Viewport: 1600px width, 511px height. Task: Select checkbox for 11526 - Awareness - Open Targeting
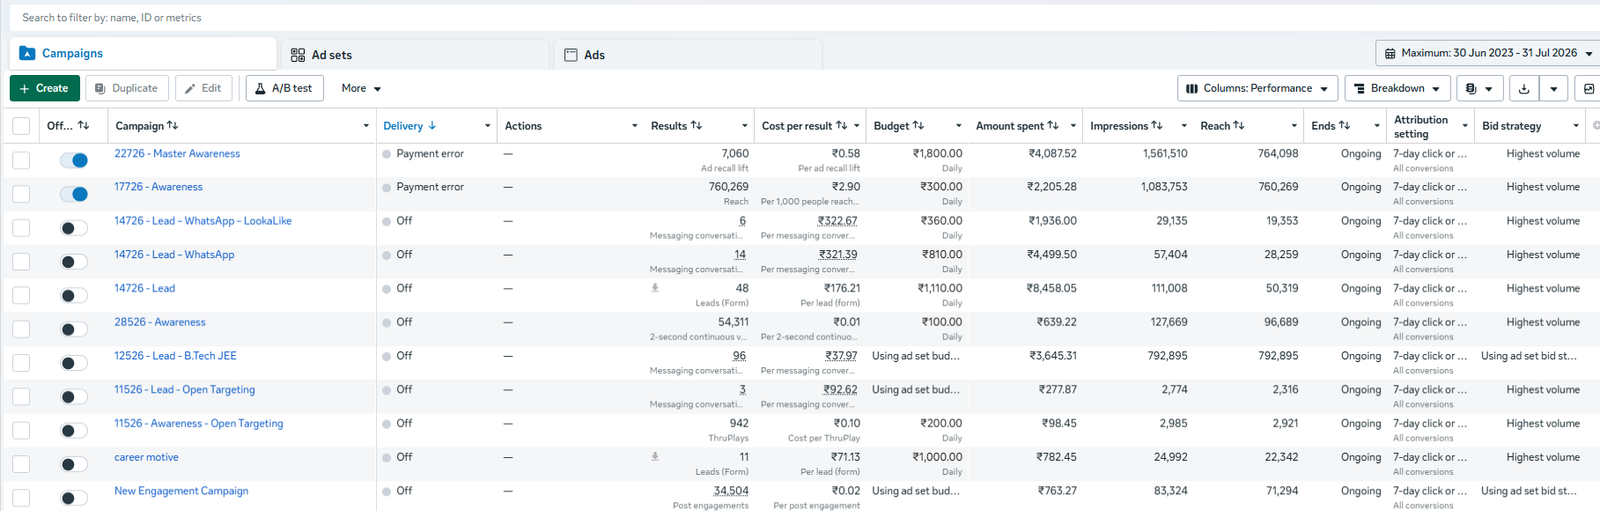(x=21, y=430)
